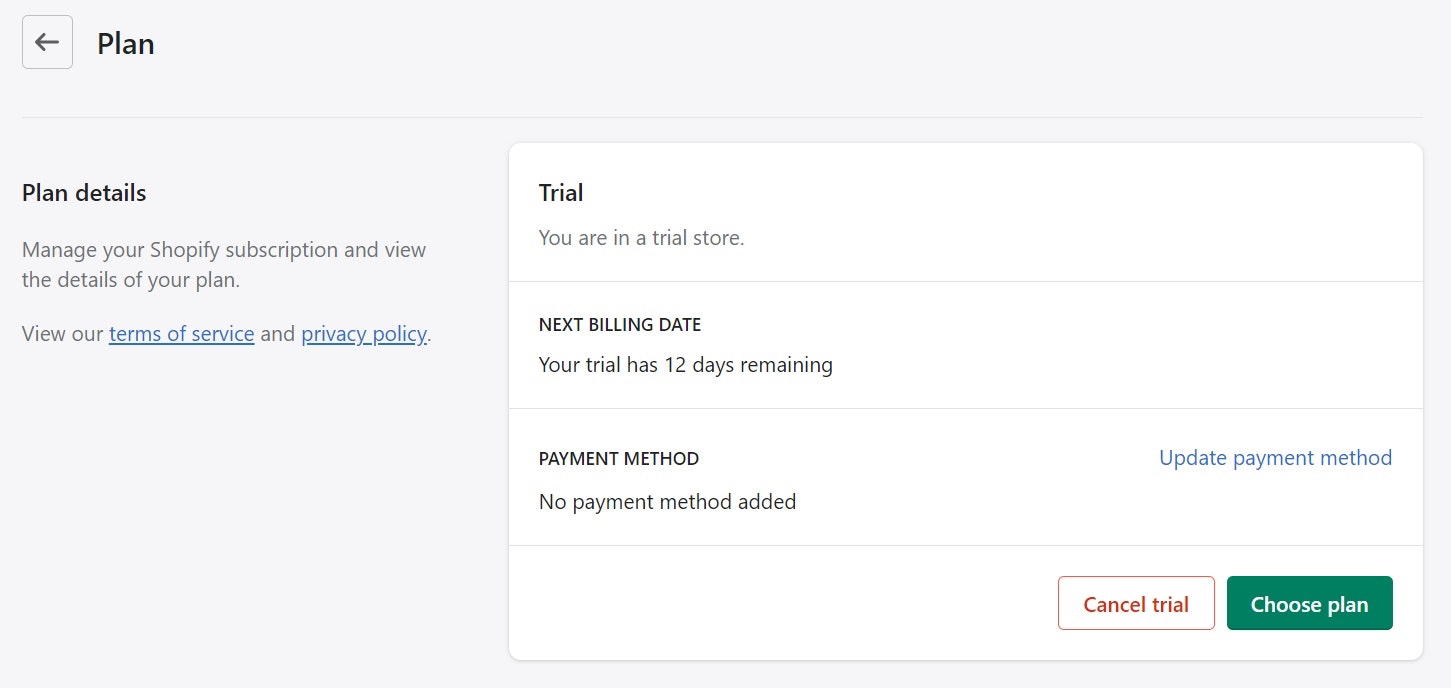This screenshot has width=1451, height=688.
Task: Select the Plan details heading
Action: (x=83, y=192)
